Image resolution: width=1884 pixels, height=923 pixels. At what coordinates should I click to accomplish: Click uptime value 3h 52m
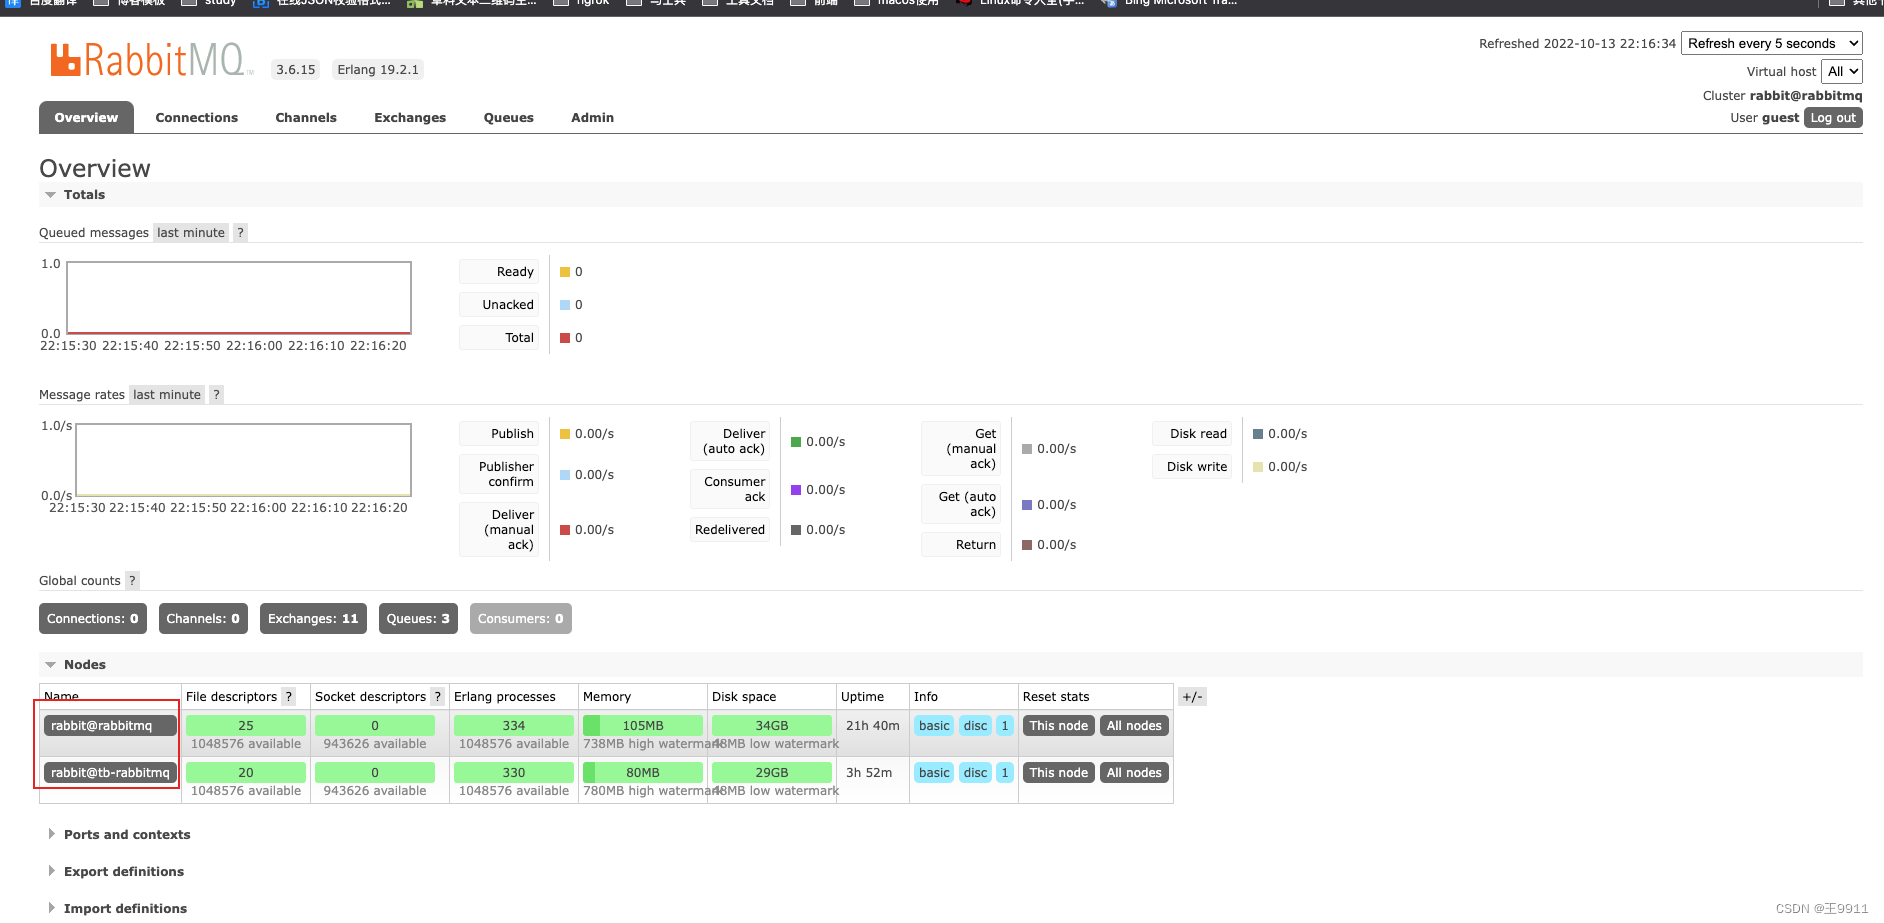(869, 773)
